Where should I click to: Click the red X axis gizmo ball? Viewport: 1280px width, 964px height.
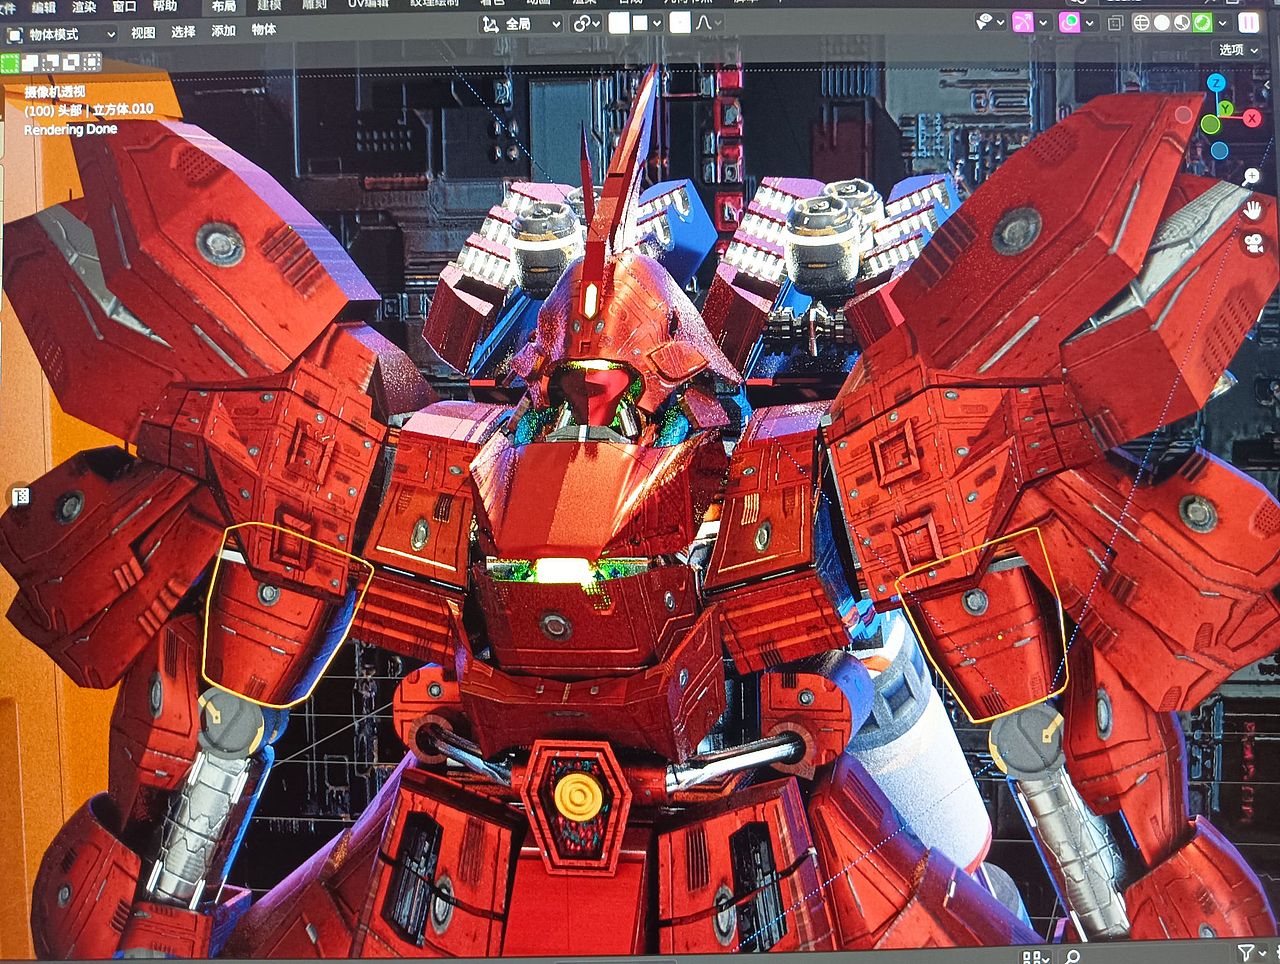(1252, 118)
